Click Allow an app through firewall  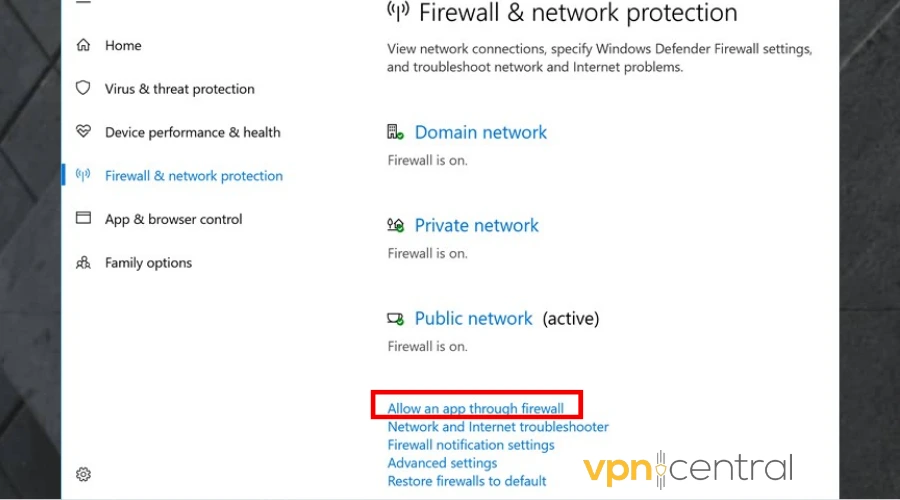(476, 408)
